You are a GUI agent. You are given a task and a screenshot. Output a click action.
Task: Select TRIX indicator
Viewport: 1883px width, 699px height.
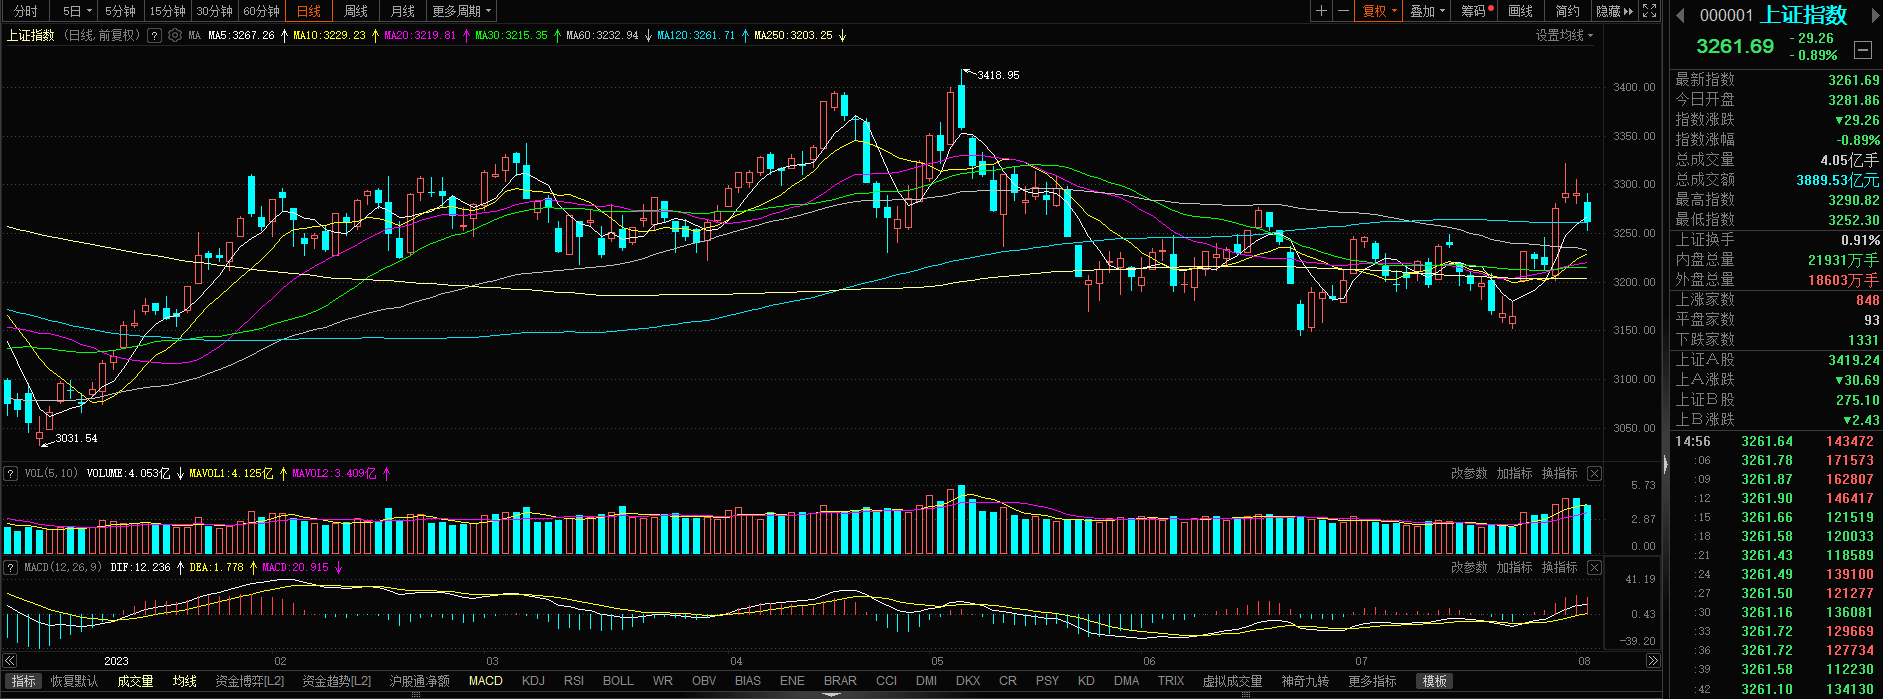click(1171, 681)
